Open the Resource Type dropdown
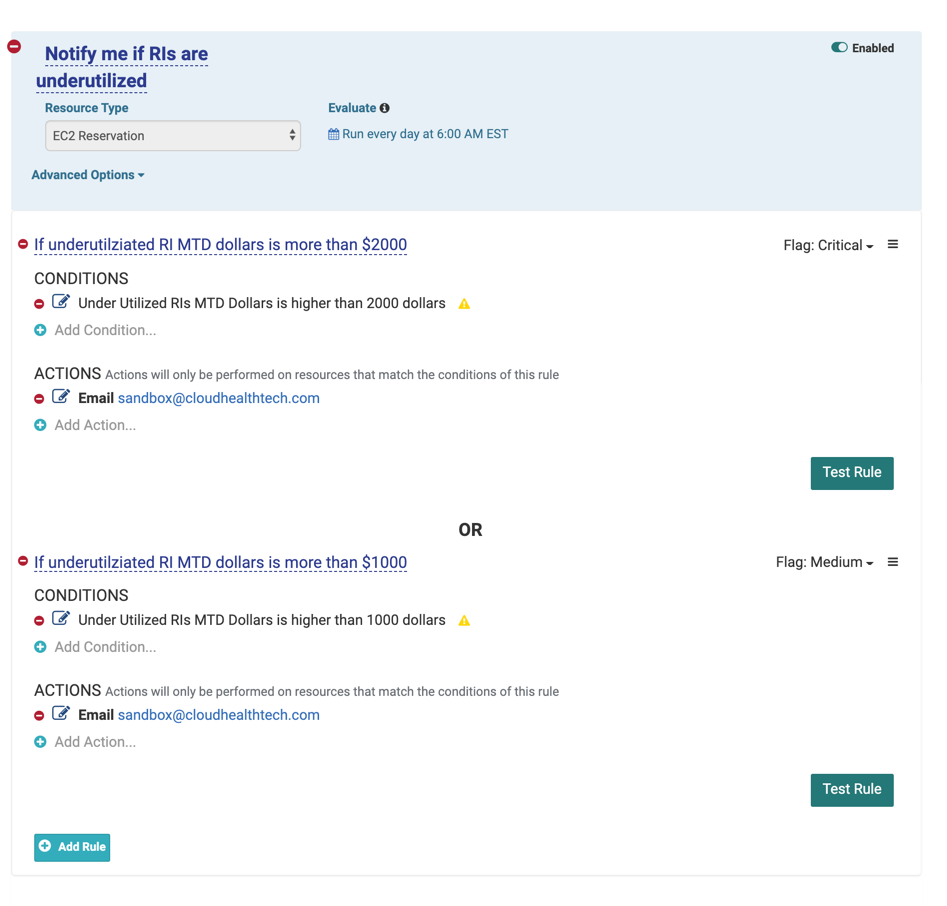The height and width of the screenshot is (906, 947). click(173, 136)
